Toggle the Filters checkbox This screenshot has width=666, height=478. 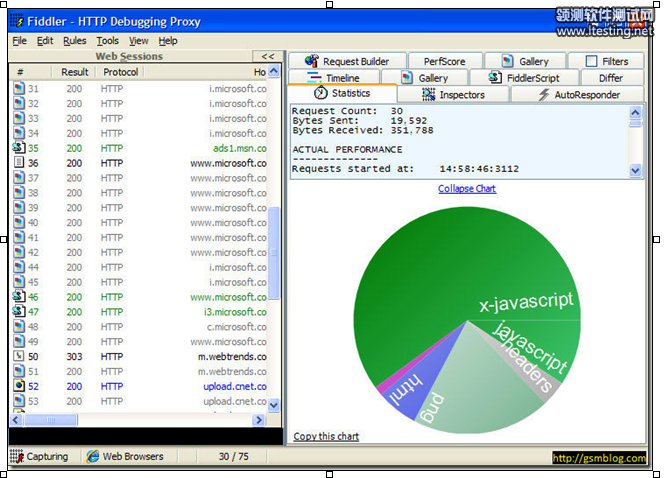click(591, 61)
